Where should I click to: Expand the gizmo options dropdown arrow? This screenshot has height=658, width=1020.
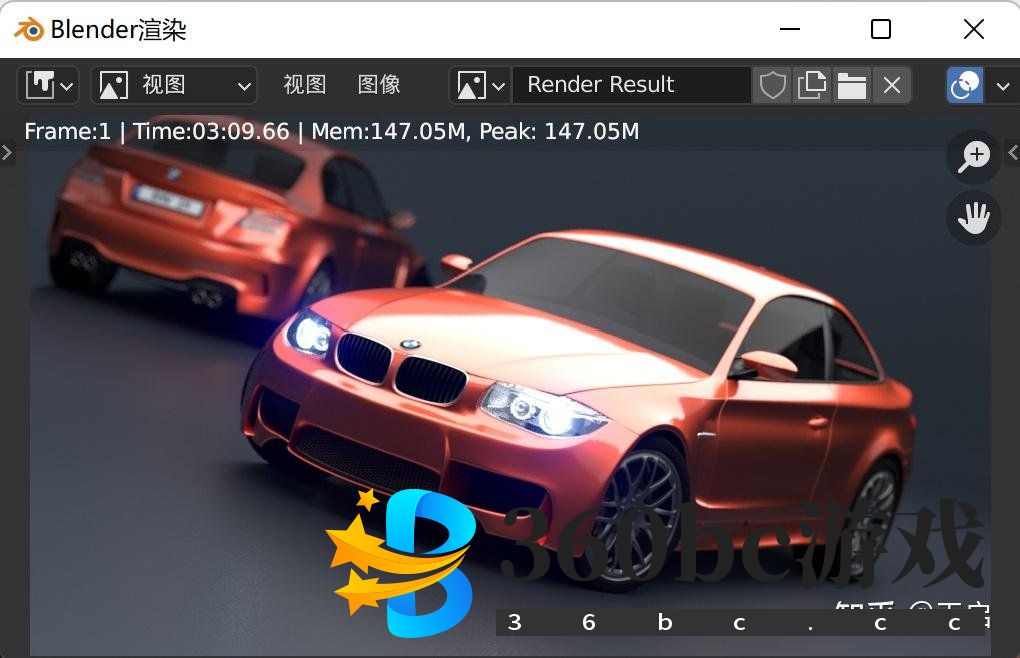point(1003,86)
